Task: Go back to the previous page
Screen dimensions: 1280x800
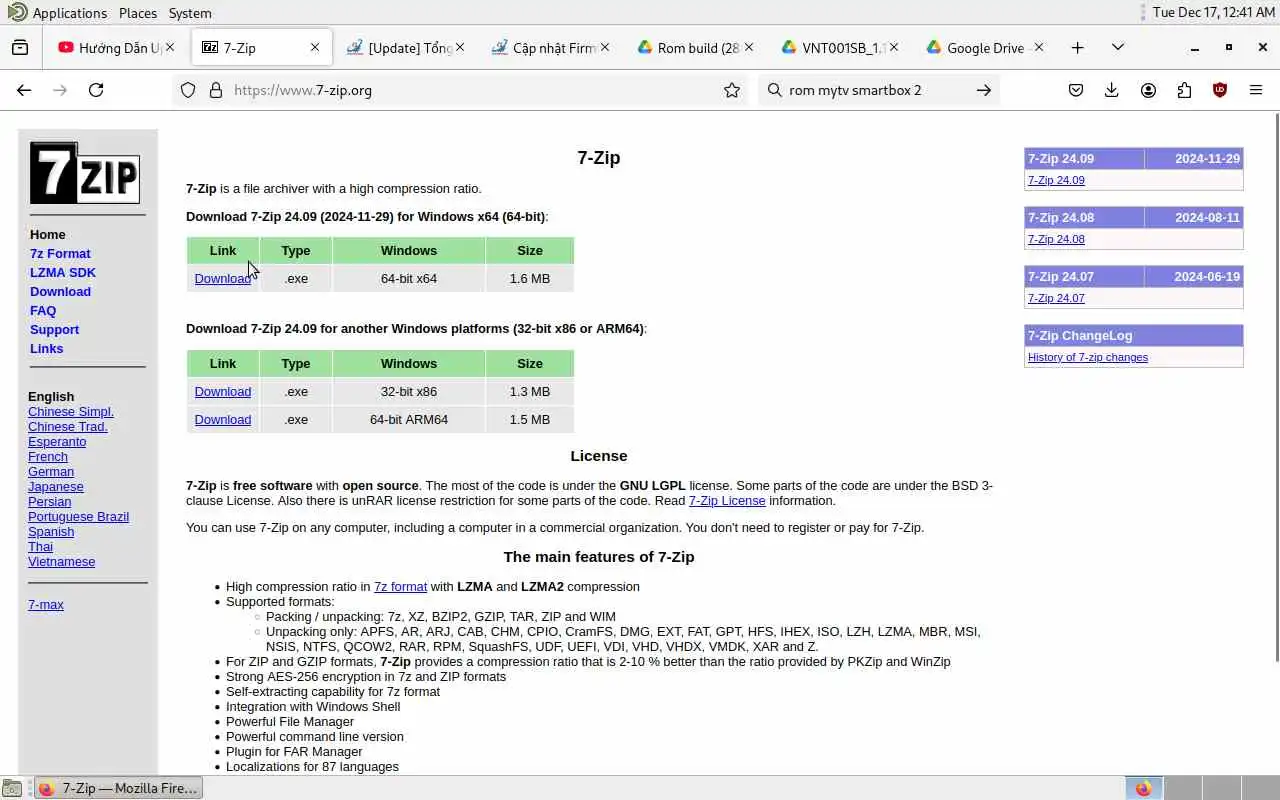Action: (x=24, y=90)
